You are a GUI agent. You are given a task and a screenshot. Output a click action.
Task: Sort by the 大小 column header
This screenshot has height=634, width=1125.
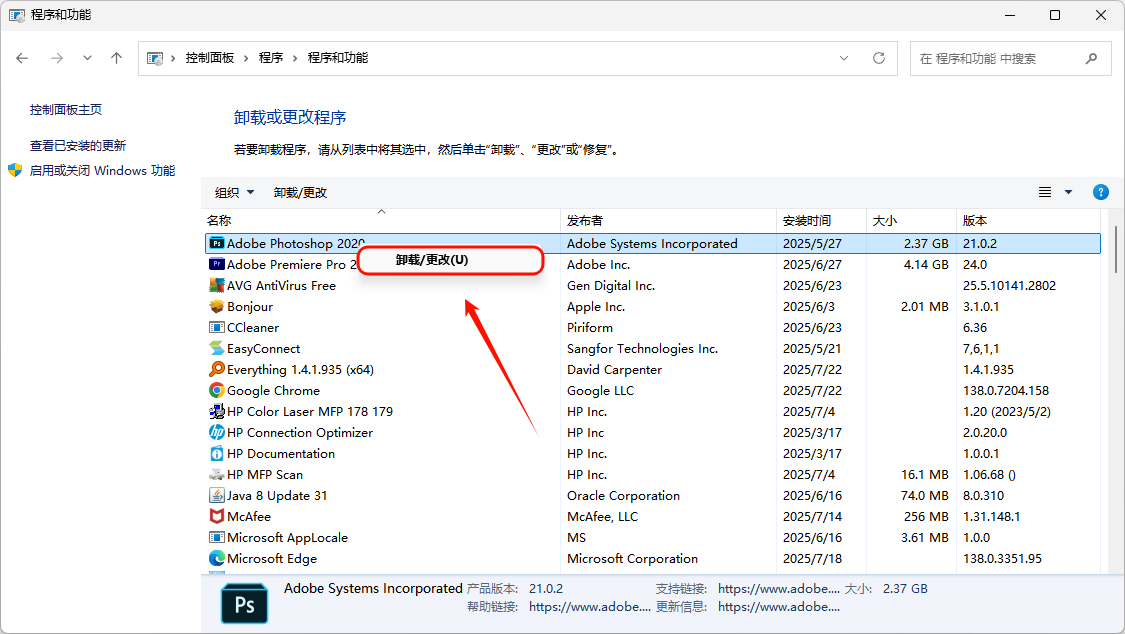(911, 220)
